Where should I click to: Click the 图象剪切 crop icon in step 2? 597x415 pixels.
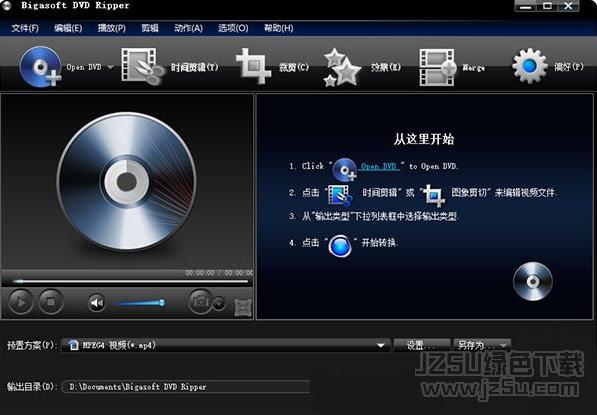(x=434, y=195)
